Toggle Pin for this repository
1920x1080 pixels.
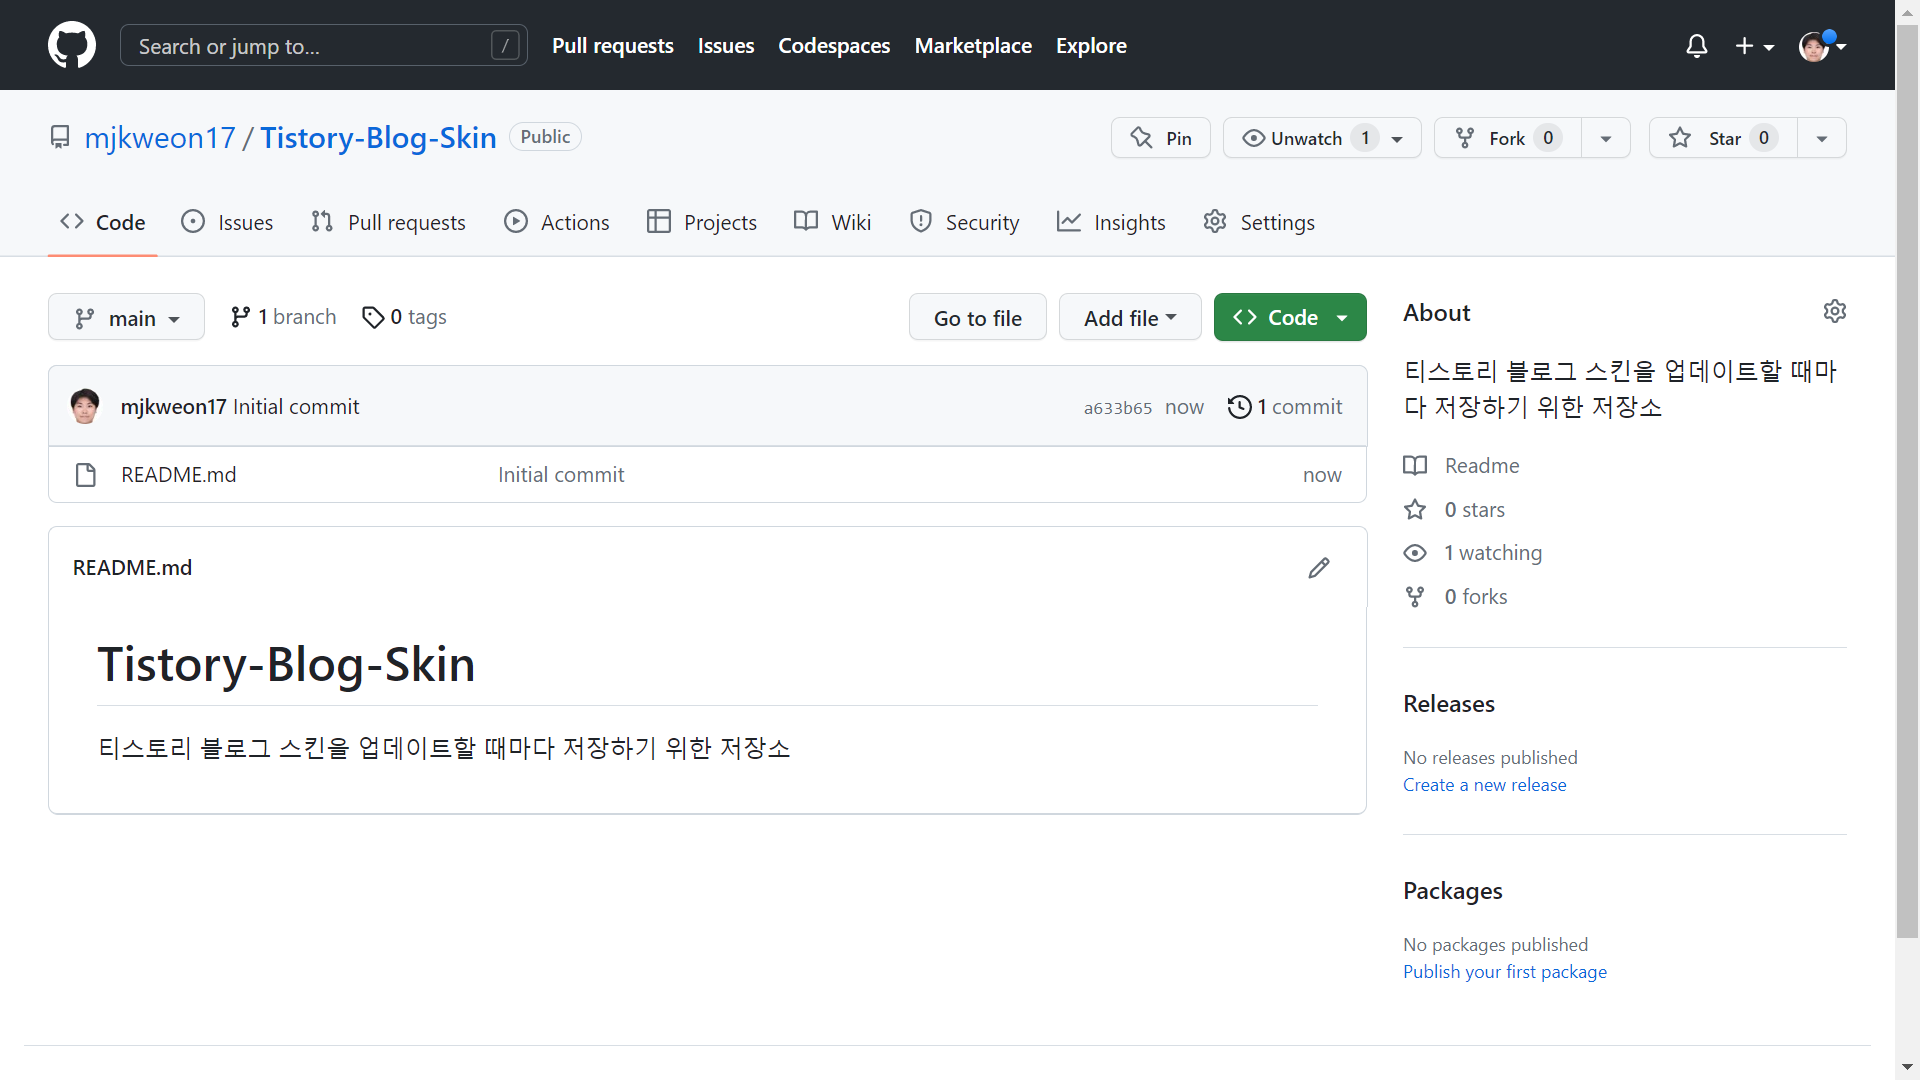point(1160,138)
